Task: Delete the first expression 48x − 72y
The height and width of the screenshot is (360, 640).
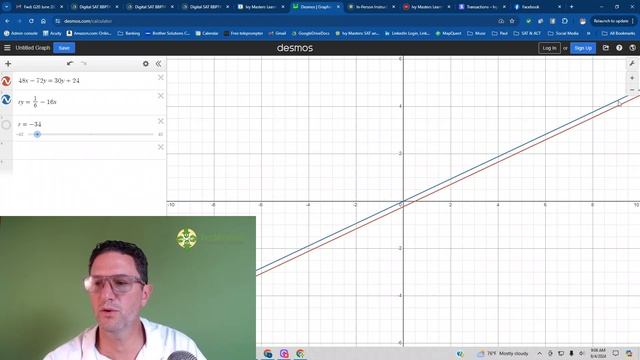Action: click(x=161, y=78)
